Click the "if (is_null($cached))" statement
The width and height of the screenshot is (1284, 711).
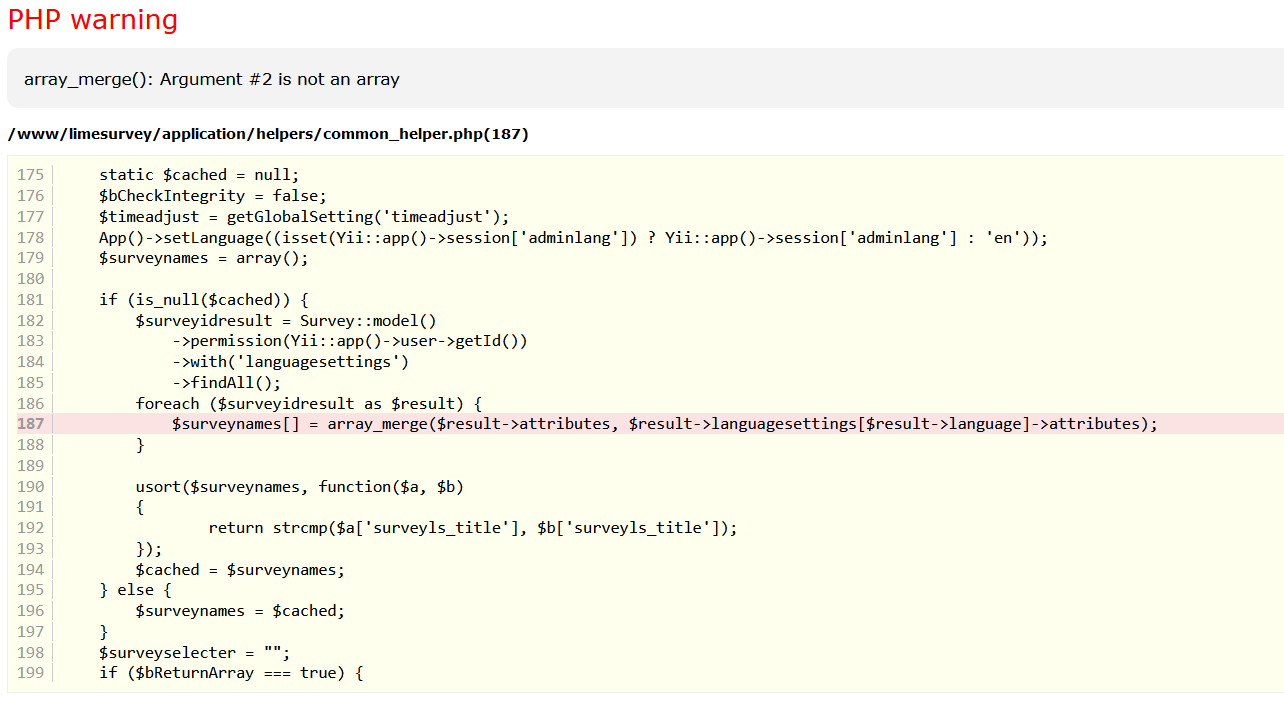tap(204, 300)
